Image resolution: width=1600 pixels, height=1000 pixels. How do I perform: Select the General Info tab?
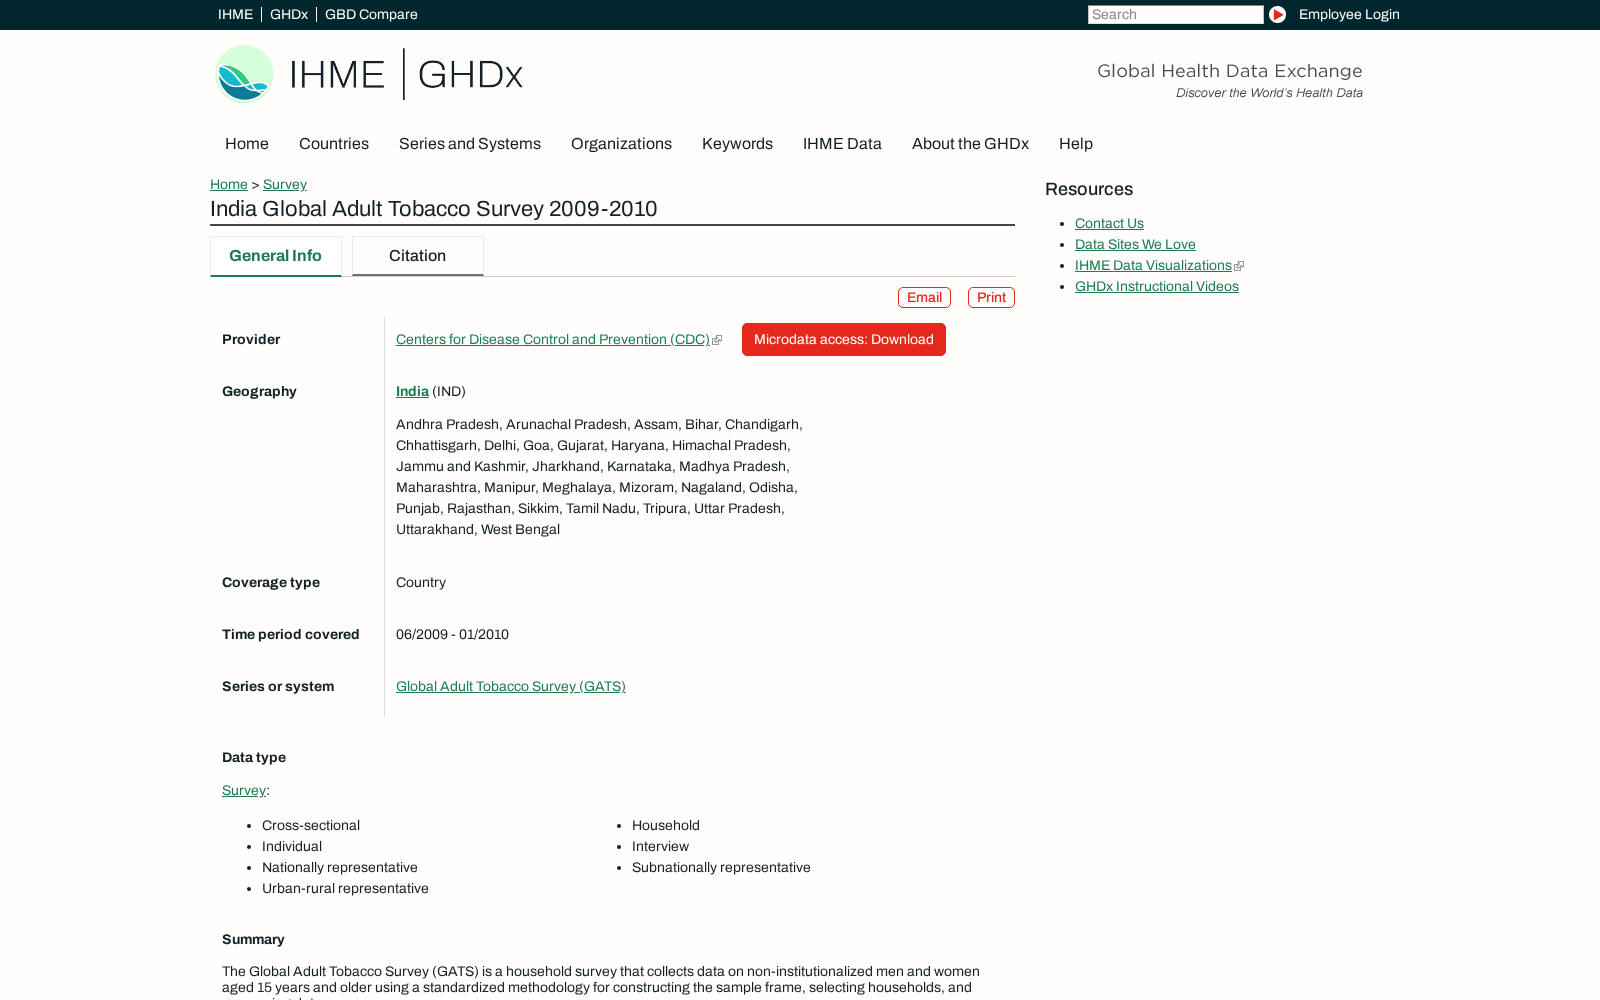coord(276,256)
